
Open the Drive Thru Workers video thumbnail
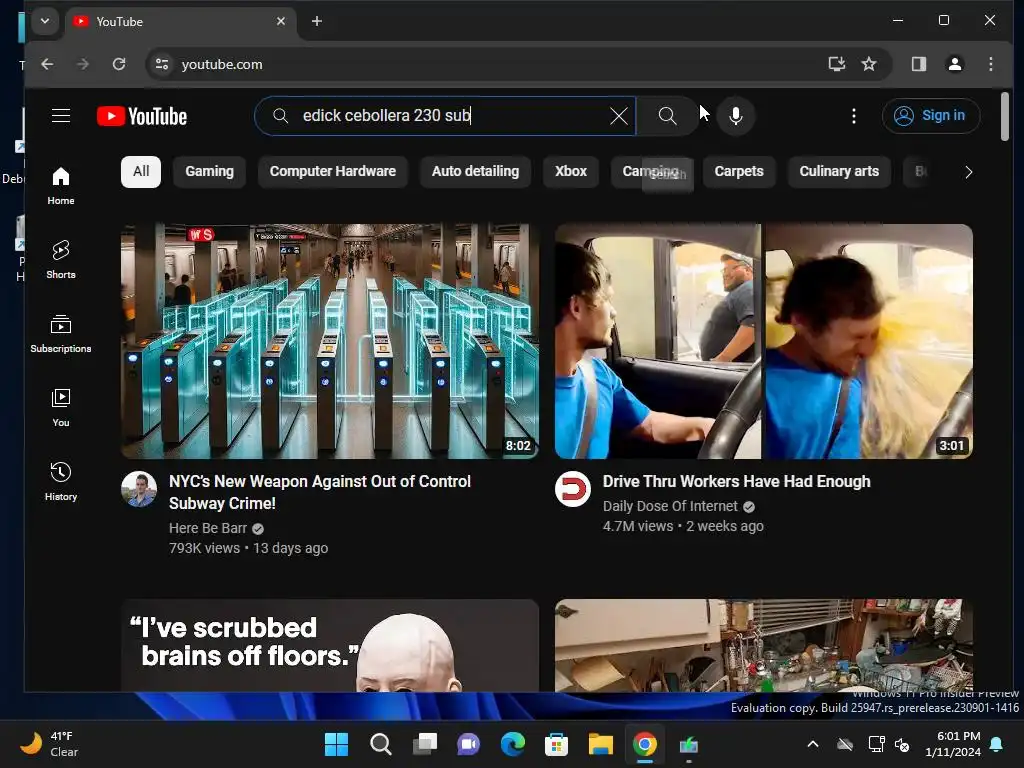(763, 342)
